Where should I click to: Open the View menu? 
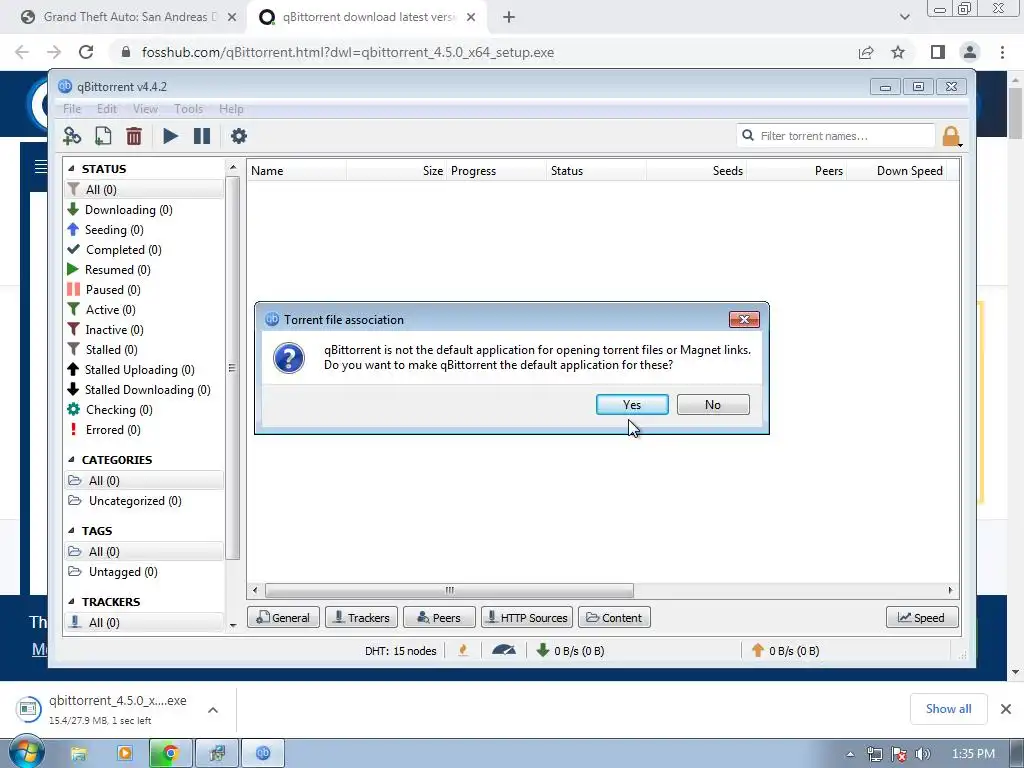145,109
